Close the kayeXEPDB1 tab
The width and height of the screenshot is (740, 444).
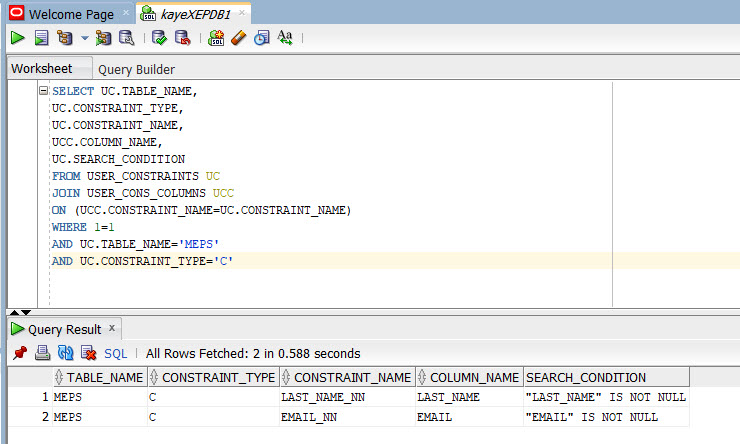click(242, 13)
